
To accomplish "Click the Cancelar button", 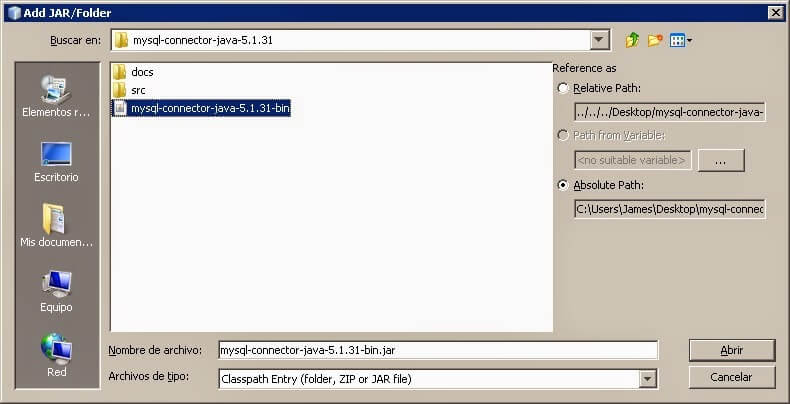I will (732, 377).
